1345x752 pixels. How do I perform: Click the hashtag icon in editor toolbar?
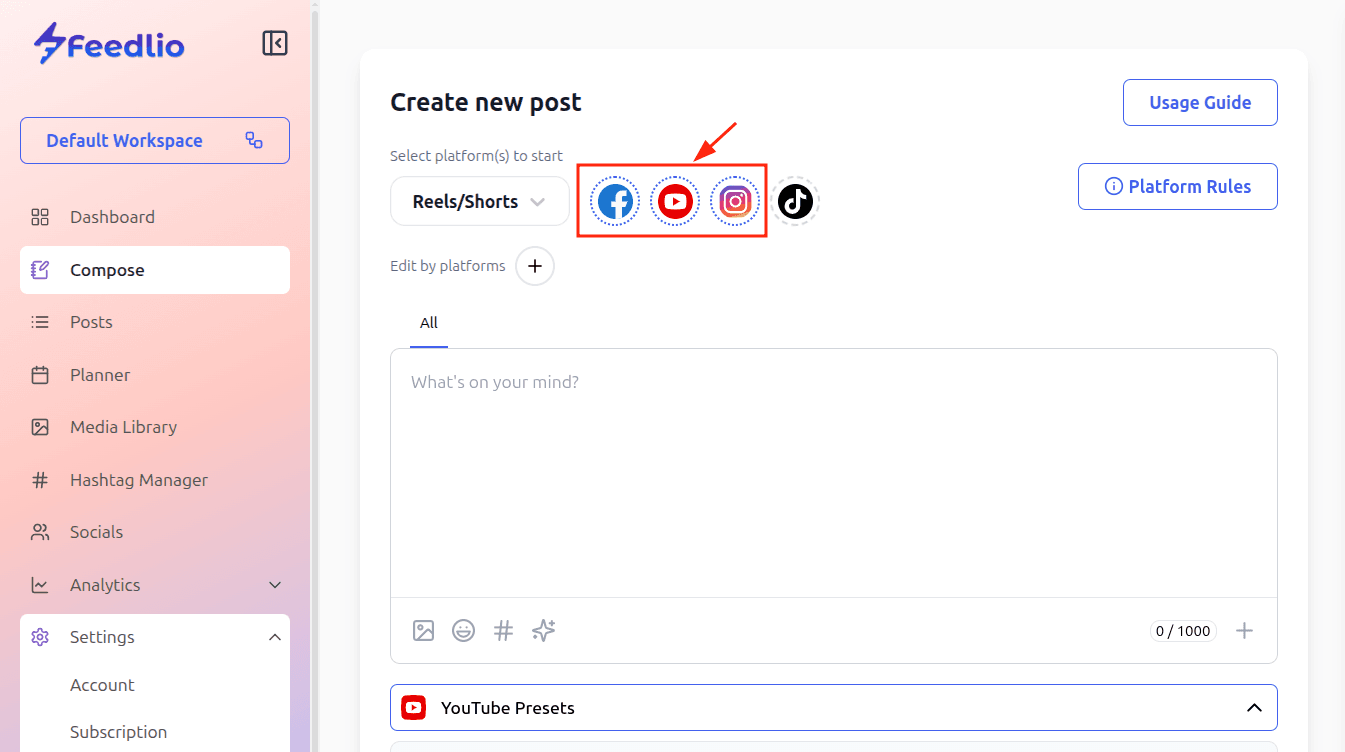[x=504, y=631]
